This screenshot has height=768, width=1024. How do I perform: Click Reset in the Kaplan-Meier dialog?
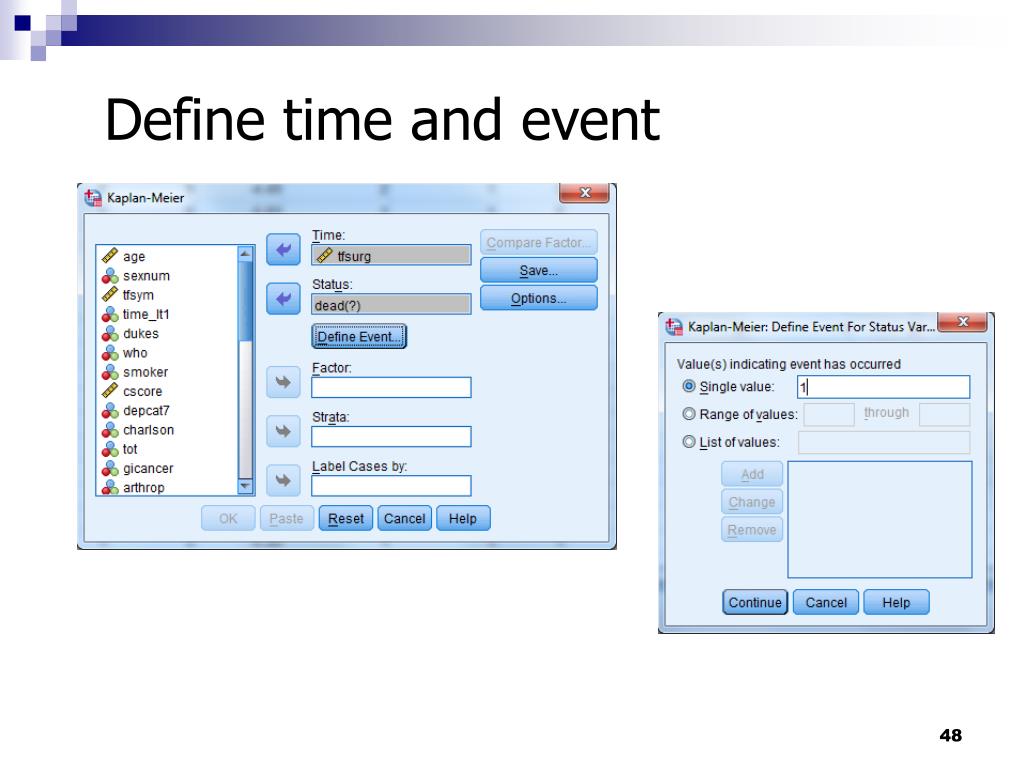pos(345,519)
